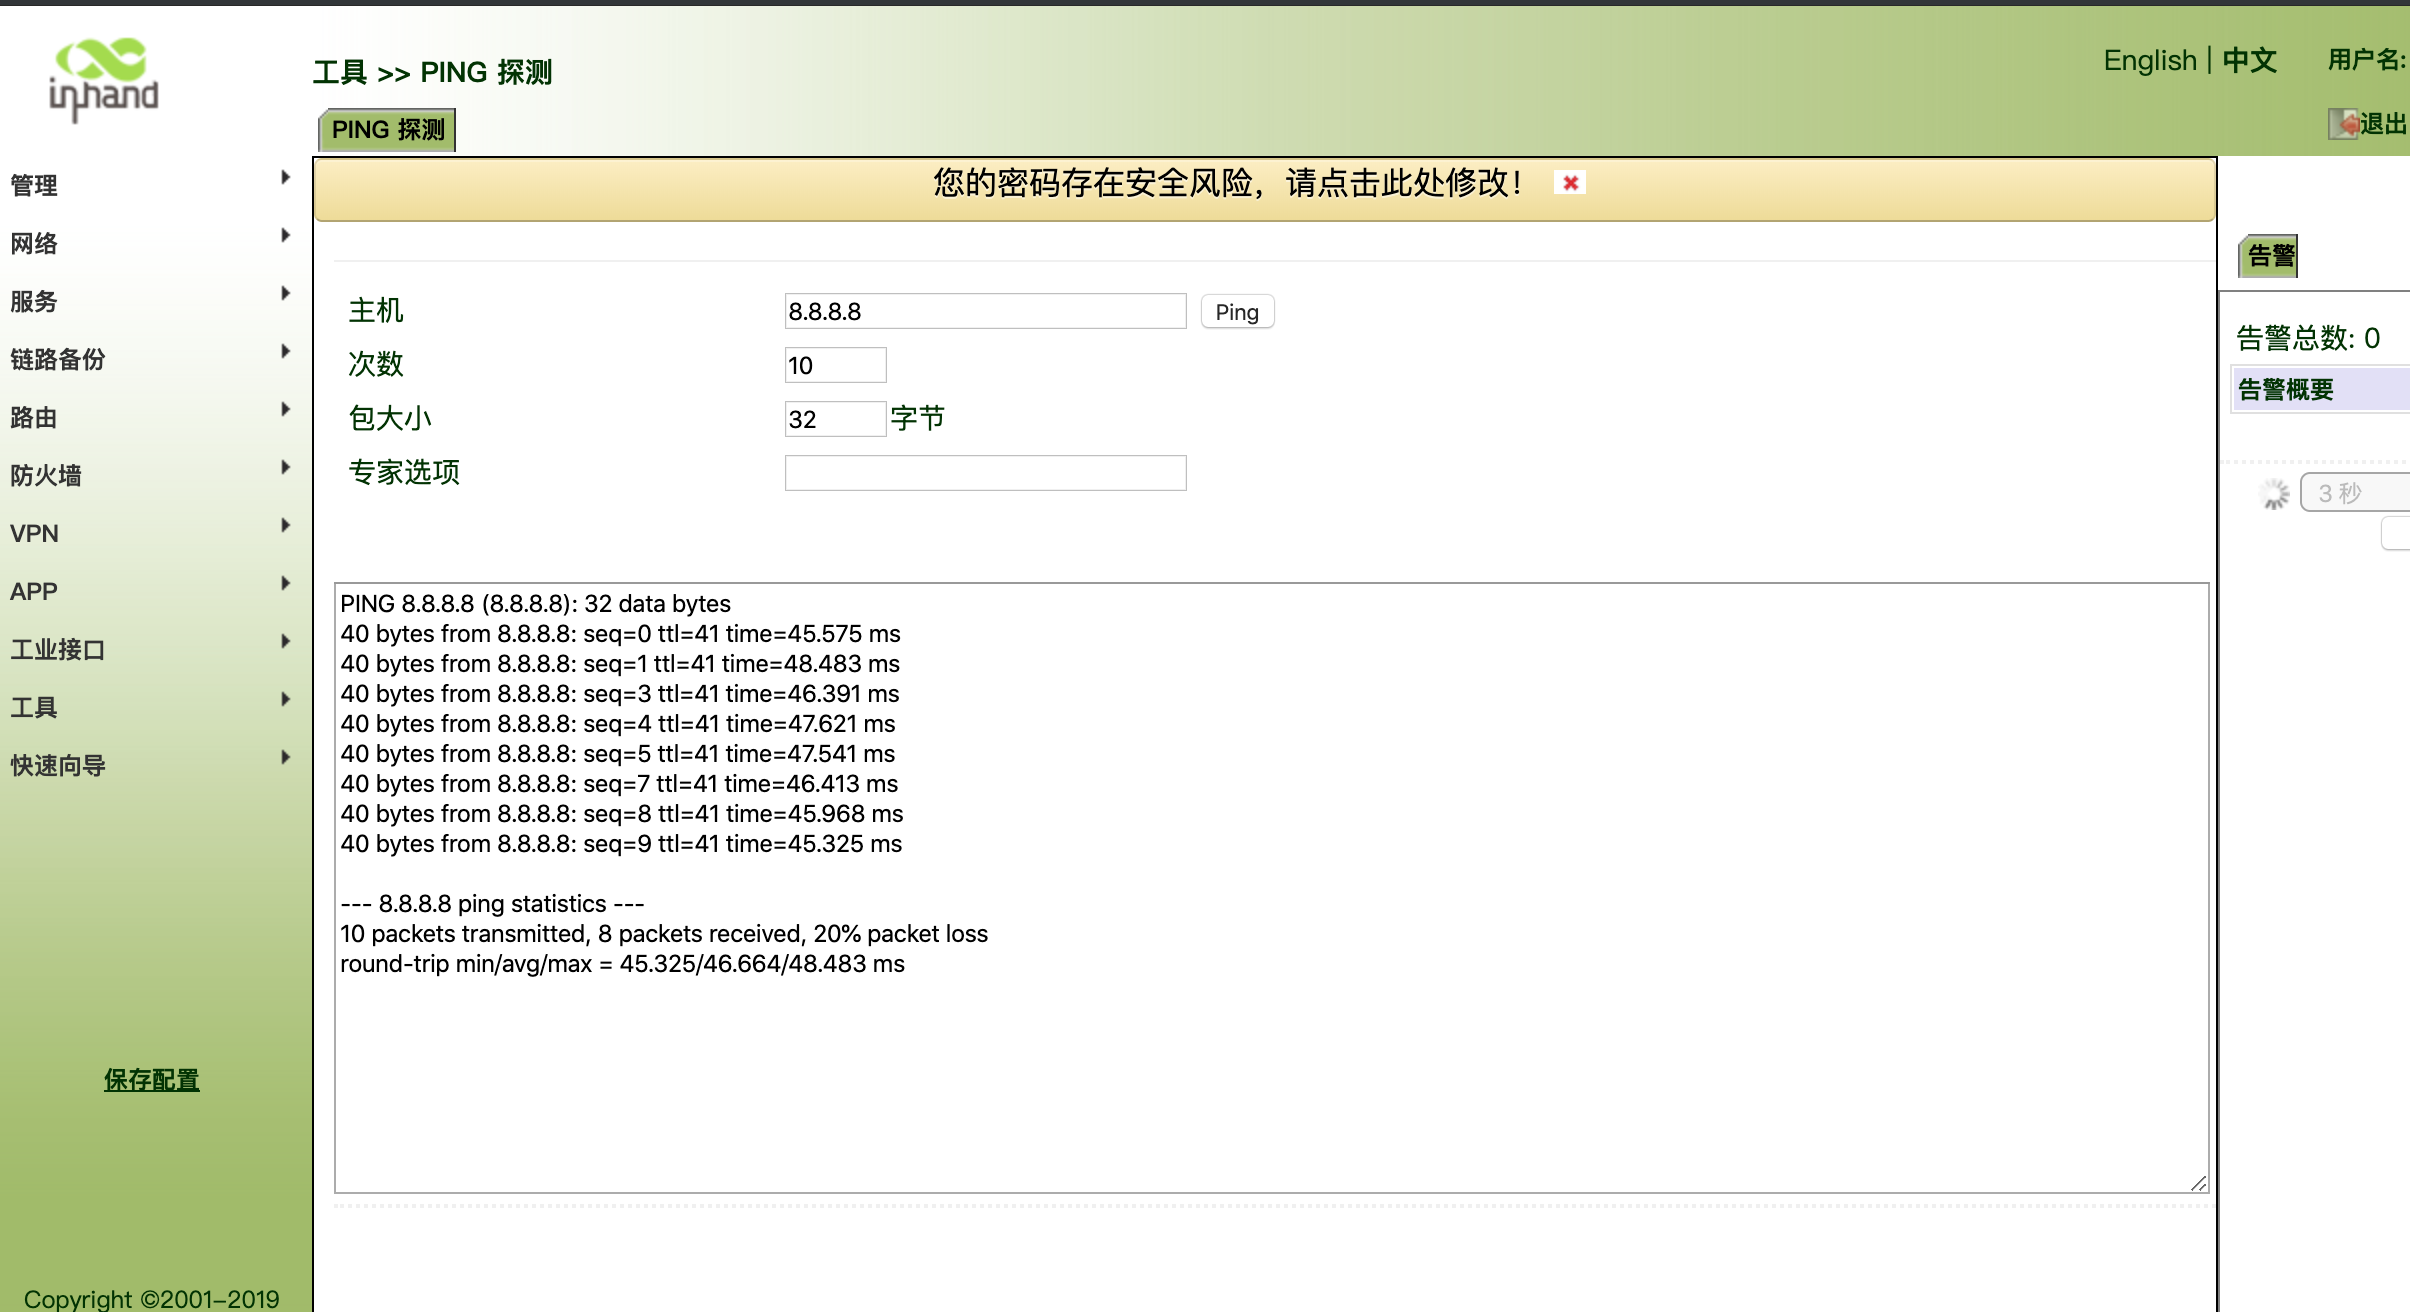Open the VPN sidebar menu
The height and width of the screenshot is (1312, 2410).
(x=35, y=533)
